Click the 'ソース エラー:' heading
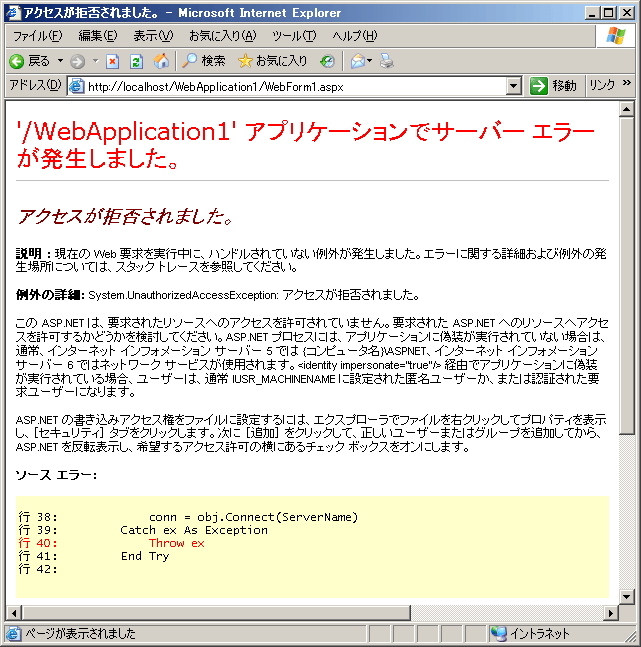Screen dimensions: 641x647 56,475
